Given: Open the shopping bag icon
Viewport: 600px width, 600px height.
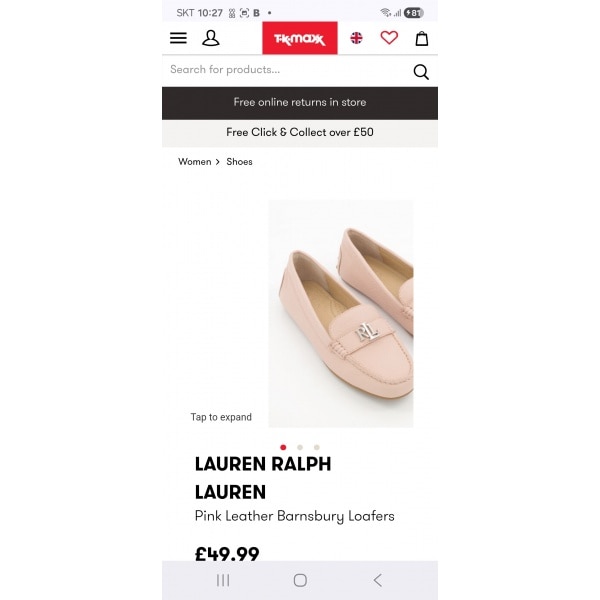Looking at the screenshot, I should click(422, 38).
